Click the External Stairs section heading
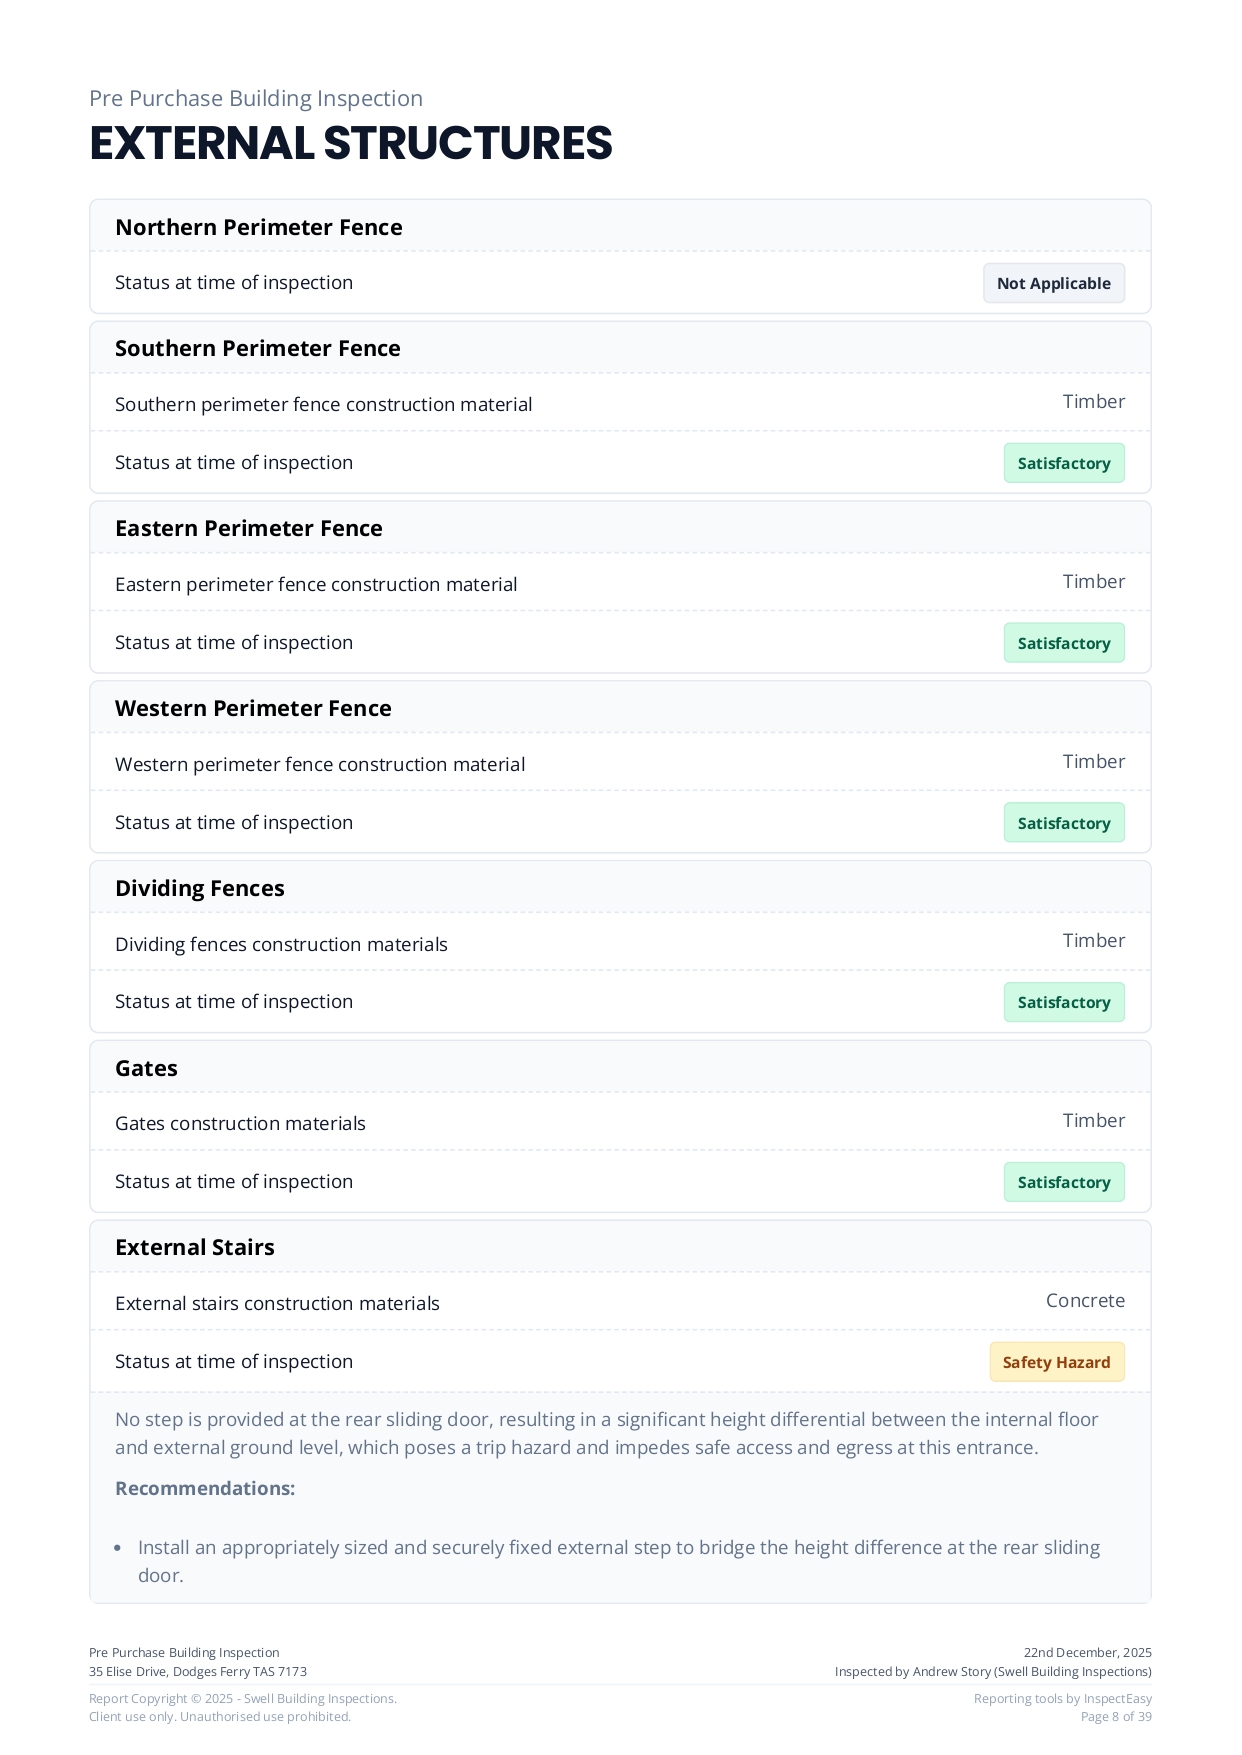 click(x=195, y=1247)
